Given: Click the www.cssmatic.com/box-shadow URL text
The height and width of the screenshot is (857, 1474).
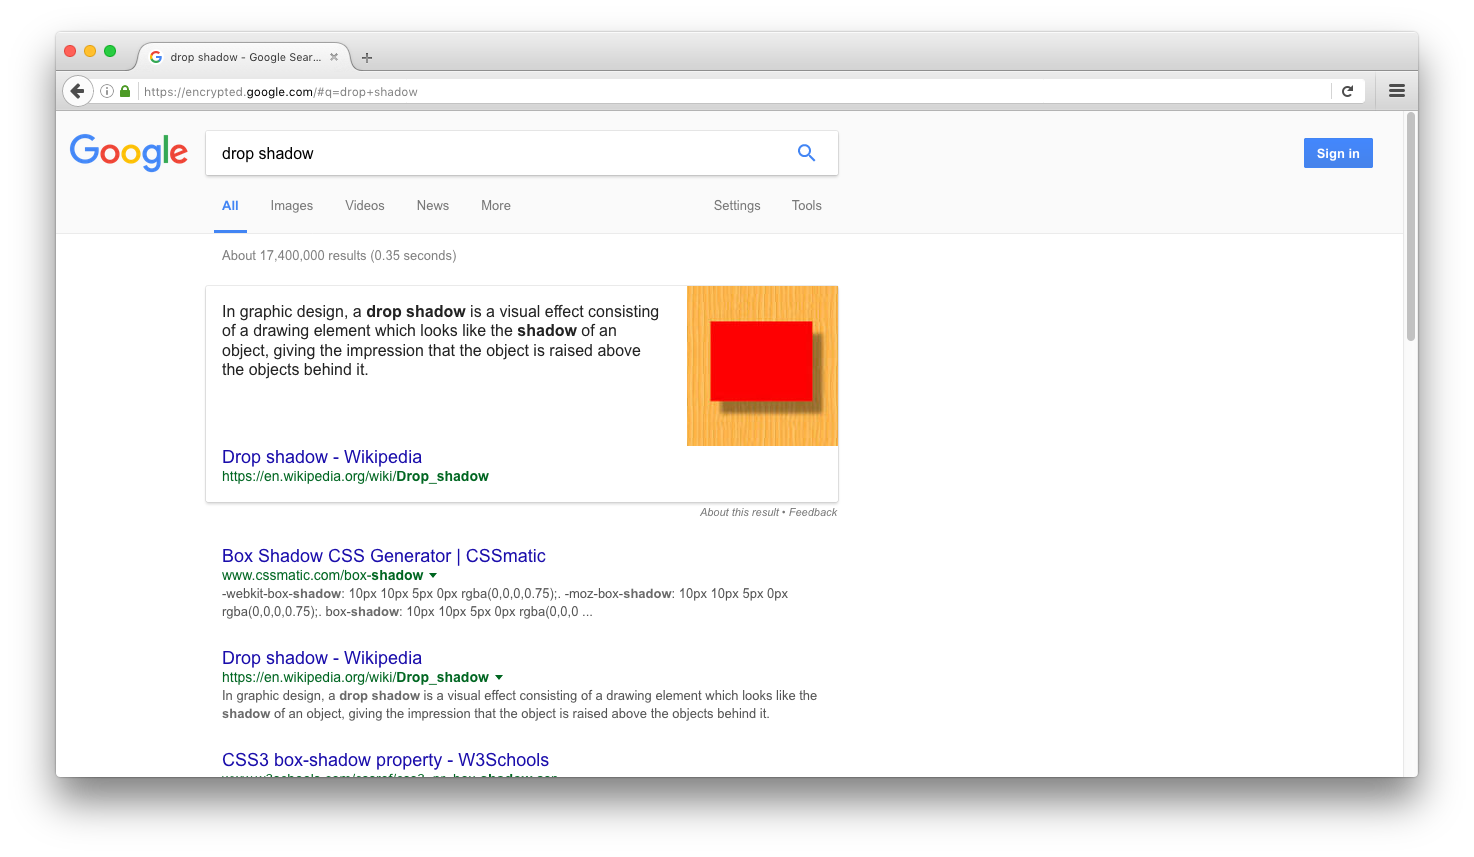Looking at the screenshot, I should click(322, 576).
